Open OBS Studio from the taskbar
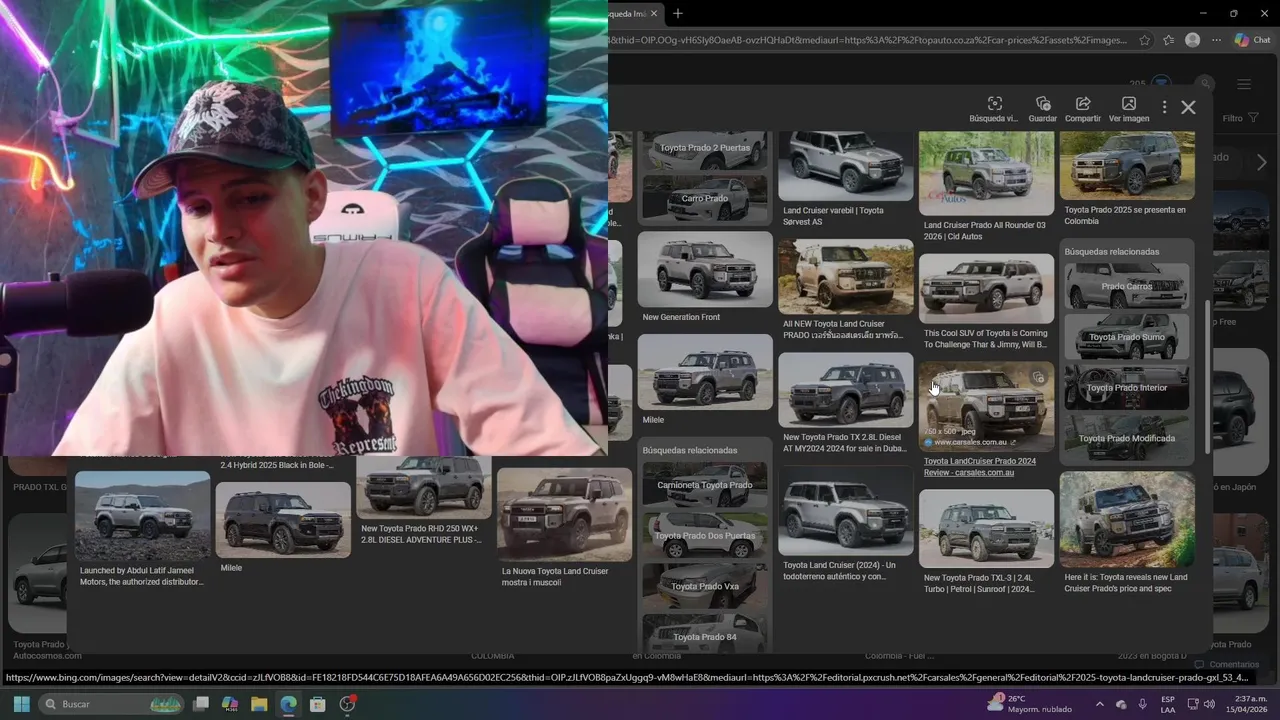 point(347,704)
